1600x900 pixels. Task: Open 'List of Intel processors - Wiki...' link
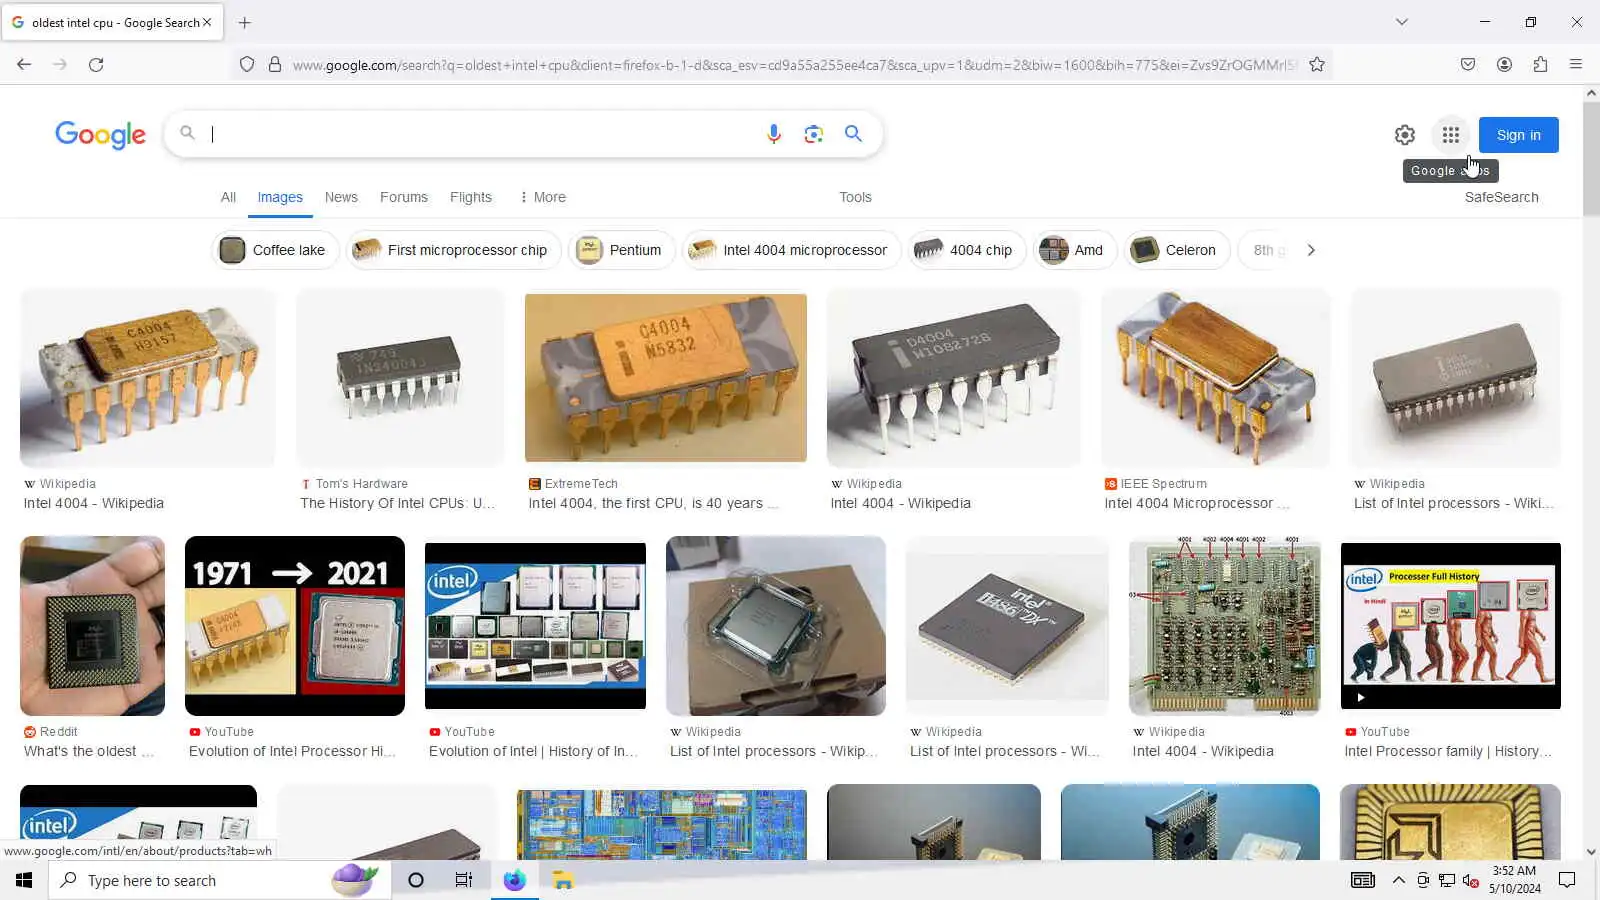tap(1453, 503)
